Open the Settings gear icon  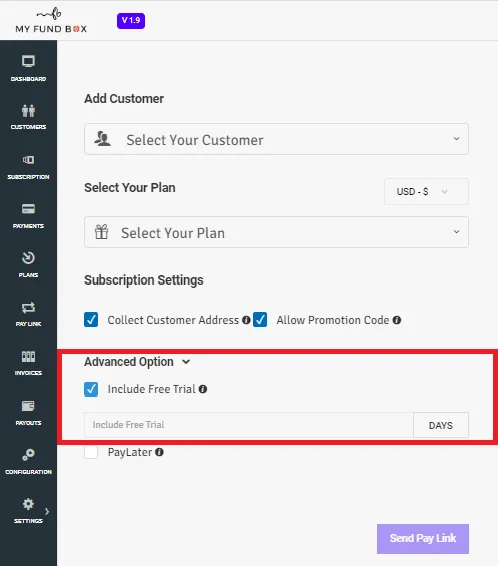(28, 504)
